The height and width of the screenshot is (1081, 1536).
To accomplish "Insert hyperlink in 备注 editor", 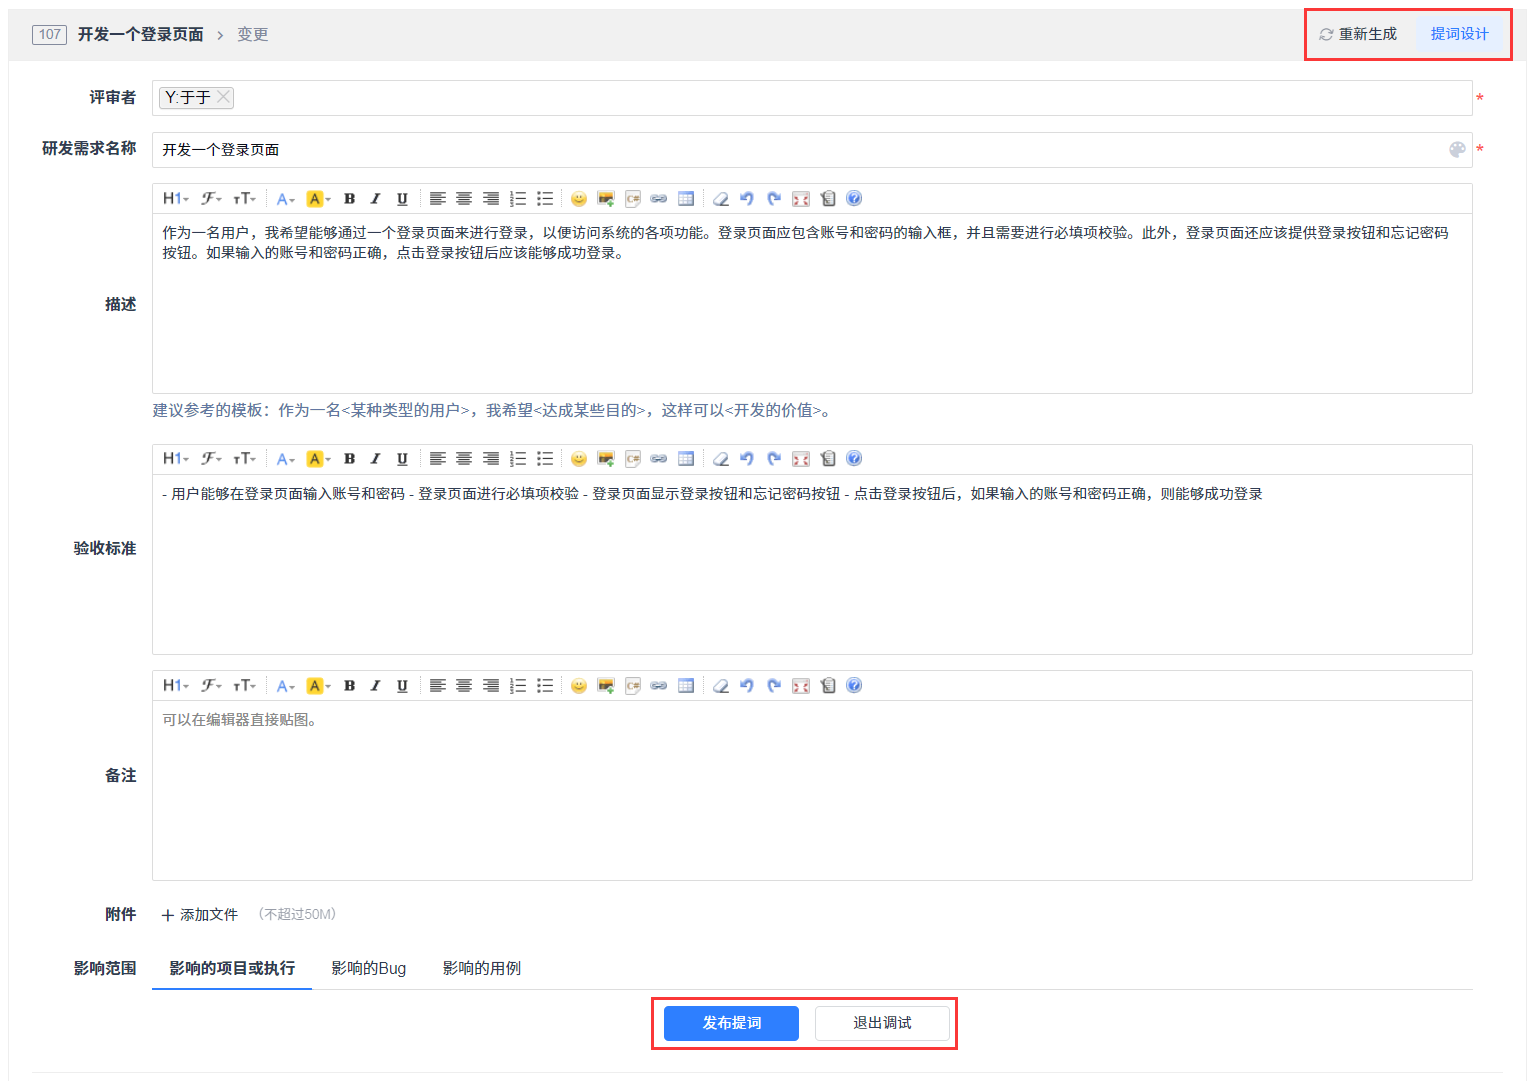I will coord(659,686).
